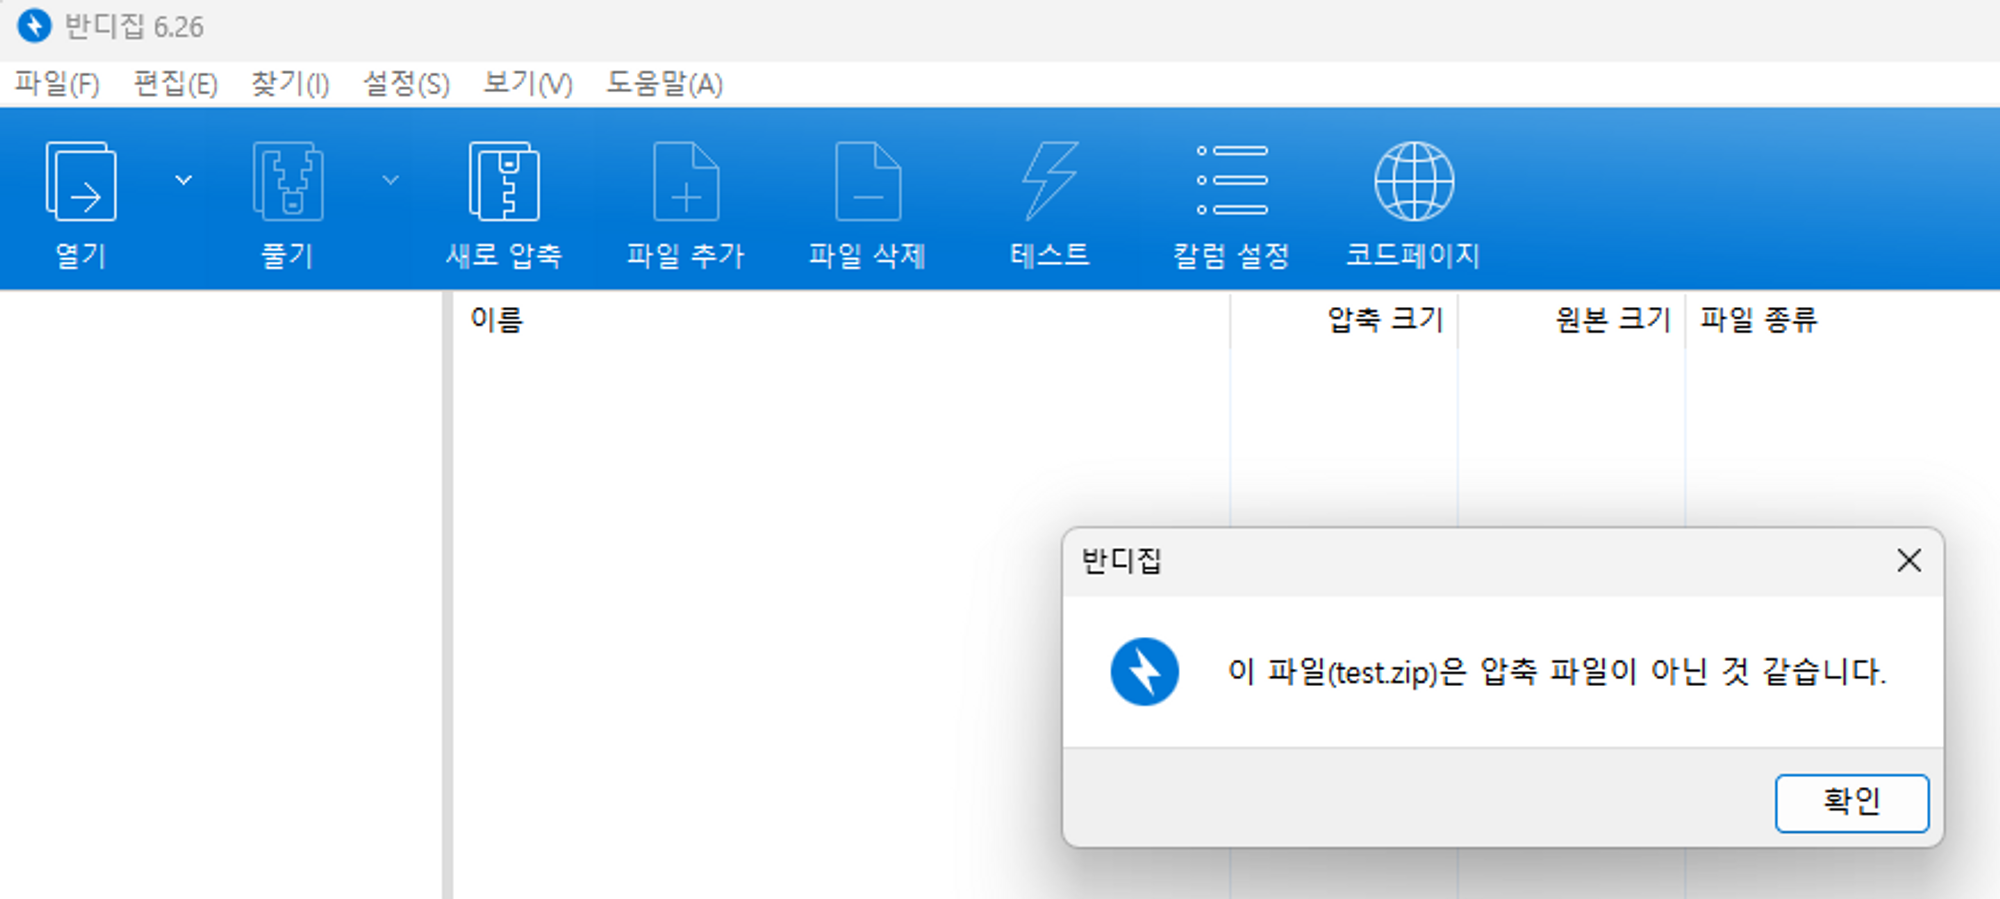The image size is (2000, 899).
Task: Open 칼럼 설정 column settings icon
Action: [1232, 181]
